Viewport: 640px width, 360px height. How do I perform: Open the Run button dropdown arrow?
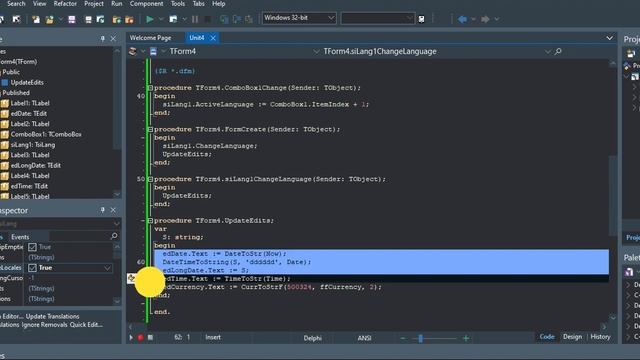[x=161, y=19]
